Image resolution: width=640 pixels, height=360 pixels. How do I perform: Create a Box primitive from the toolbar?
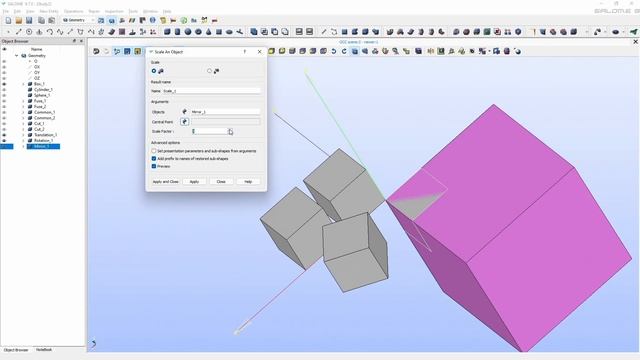[x=167, y=31]
